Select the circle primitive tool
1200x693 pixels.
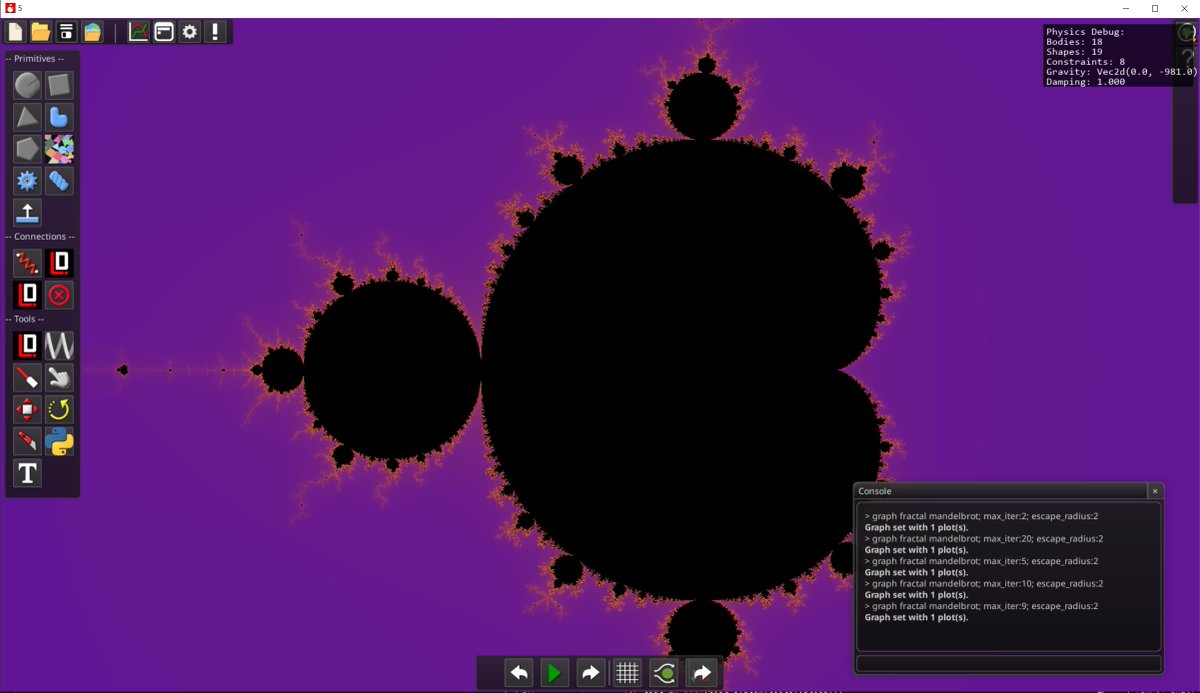point(27,85)
